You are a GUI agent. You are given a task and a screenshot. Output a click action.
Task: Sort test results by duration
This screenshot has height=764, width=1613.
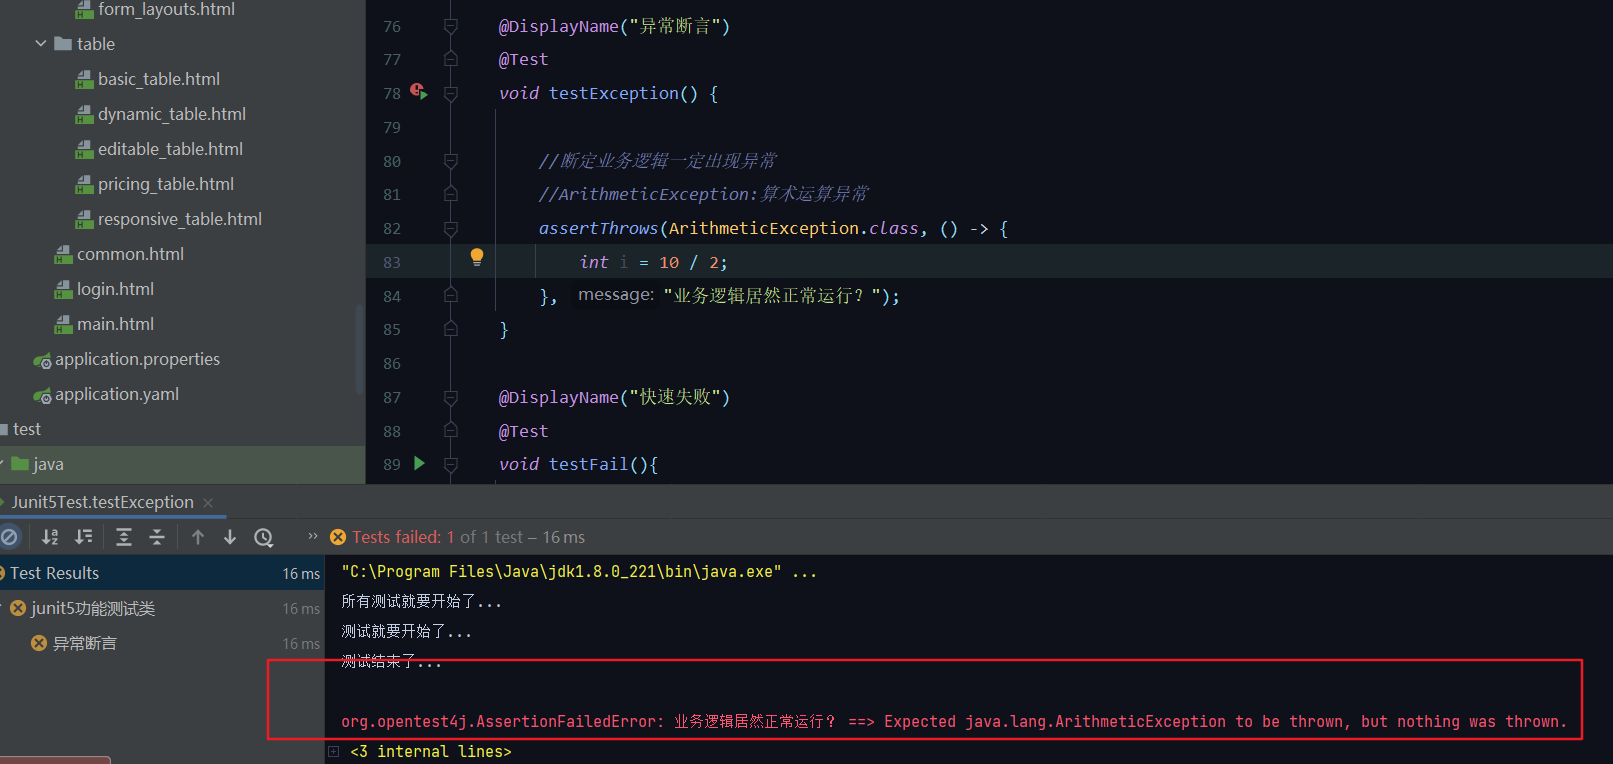(x=84, y=537)
